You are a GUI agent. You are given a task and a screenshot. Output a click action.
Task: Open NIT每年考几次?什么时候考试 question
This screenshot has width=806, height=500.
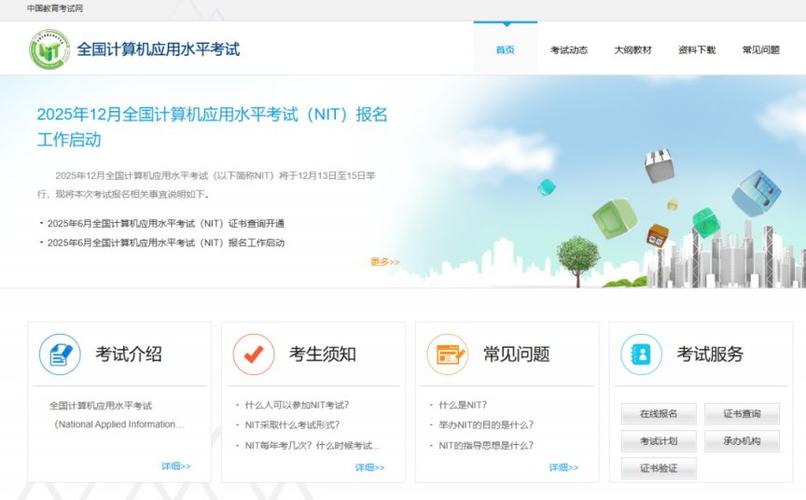coord(312,446)
